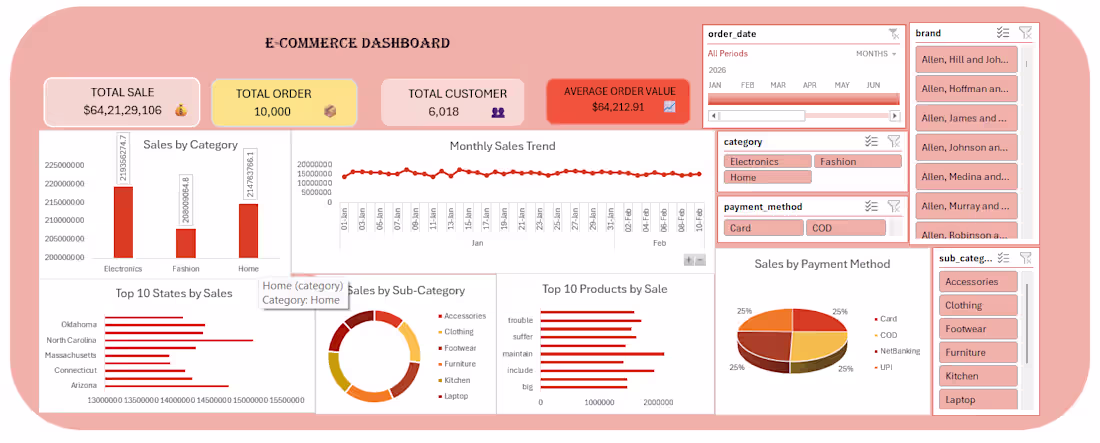Image resolution: width=1100 pixels, height=443 pixels.
Task: Toggle multi-select on the category slicer
Action: click(871, 141)
